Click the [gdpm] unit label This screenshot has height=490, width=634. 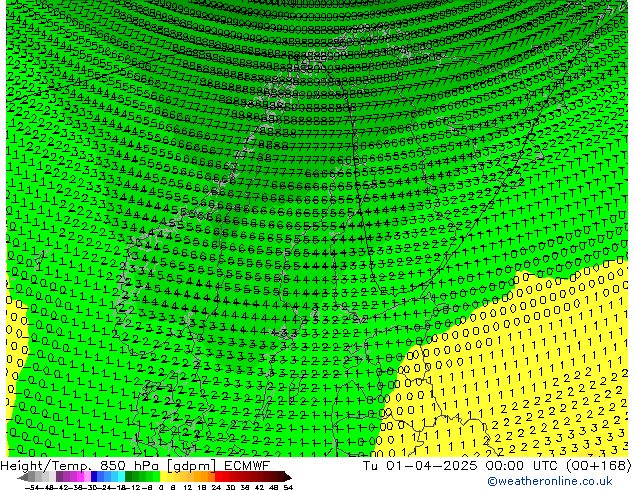pos(192,466)
